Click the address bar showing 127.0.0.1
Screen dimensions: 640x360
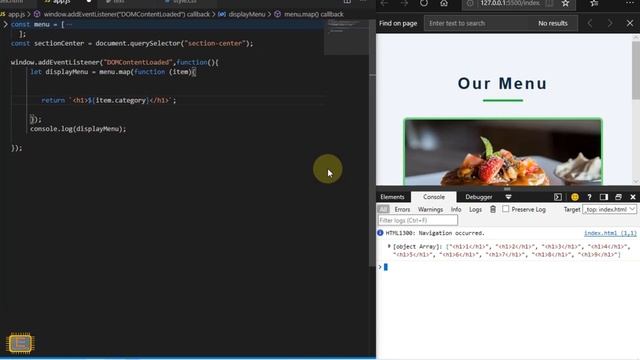(x=510, y=3)
